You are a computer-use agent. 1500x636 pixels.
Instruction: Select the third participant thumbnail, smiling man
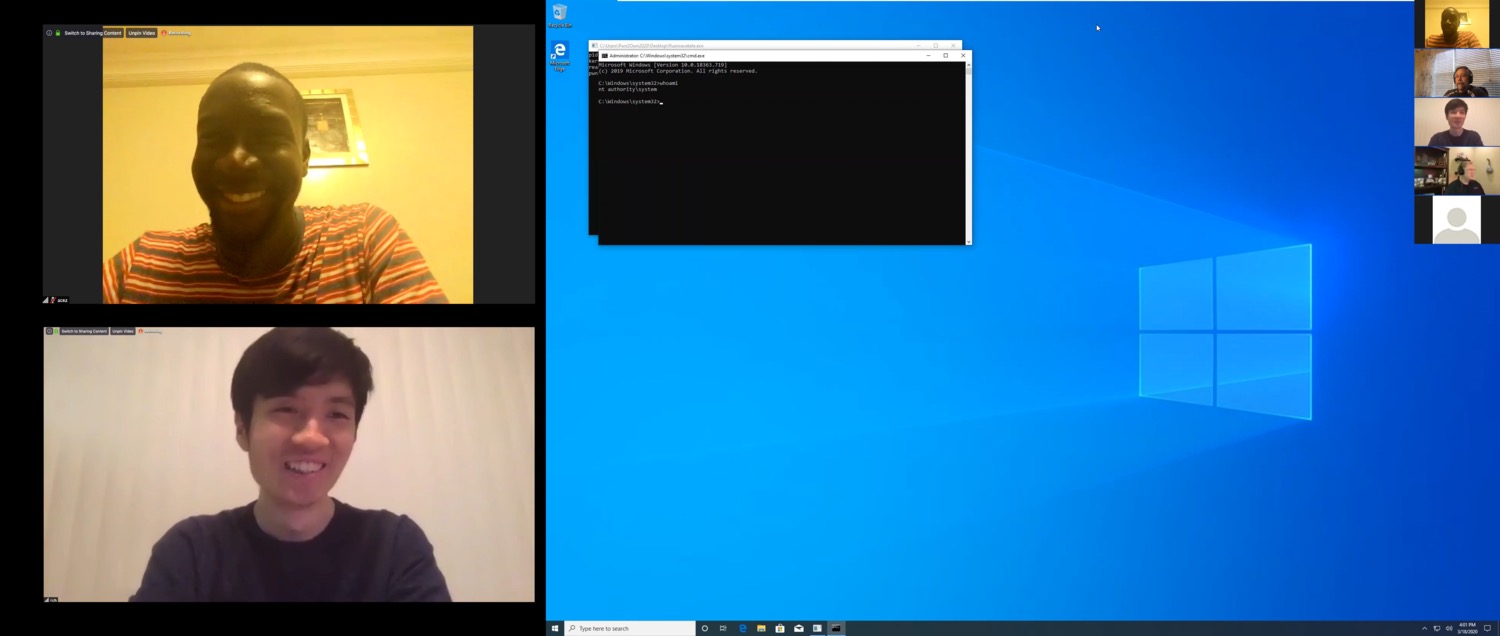tap(1457, 122)
